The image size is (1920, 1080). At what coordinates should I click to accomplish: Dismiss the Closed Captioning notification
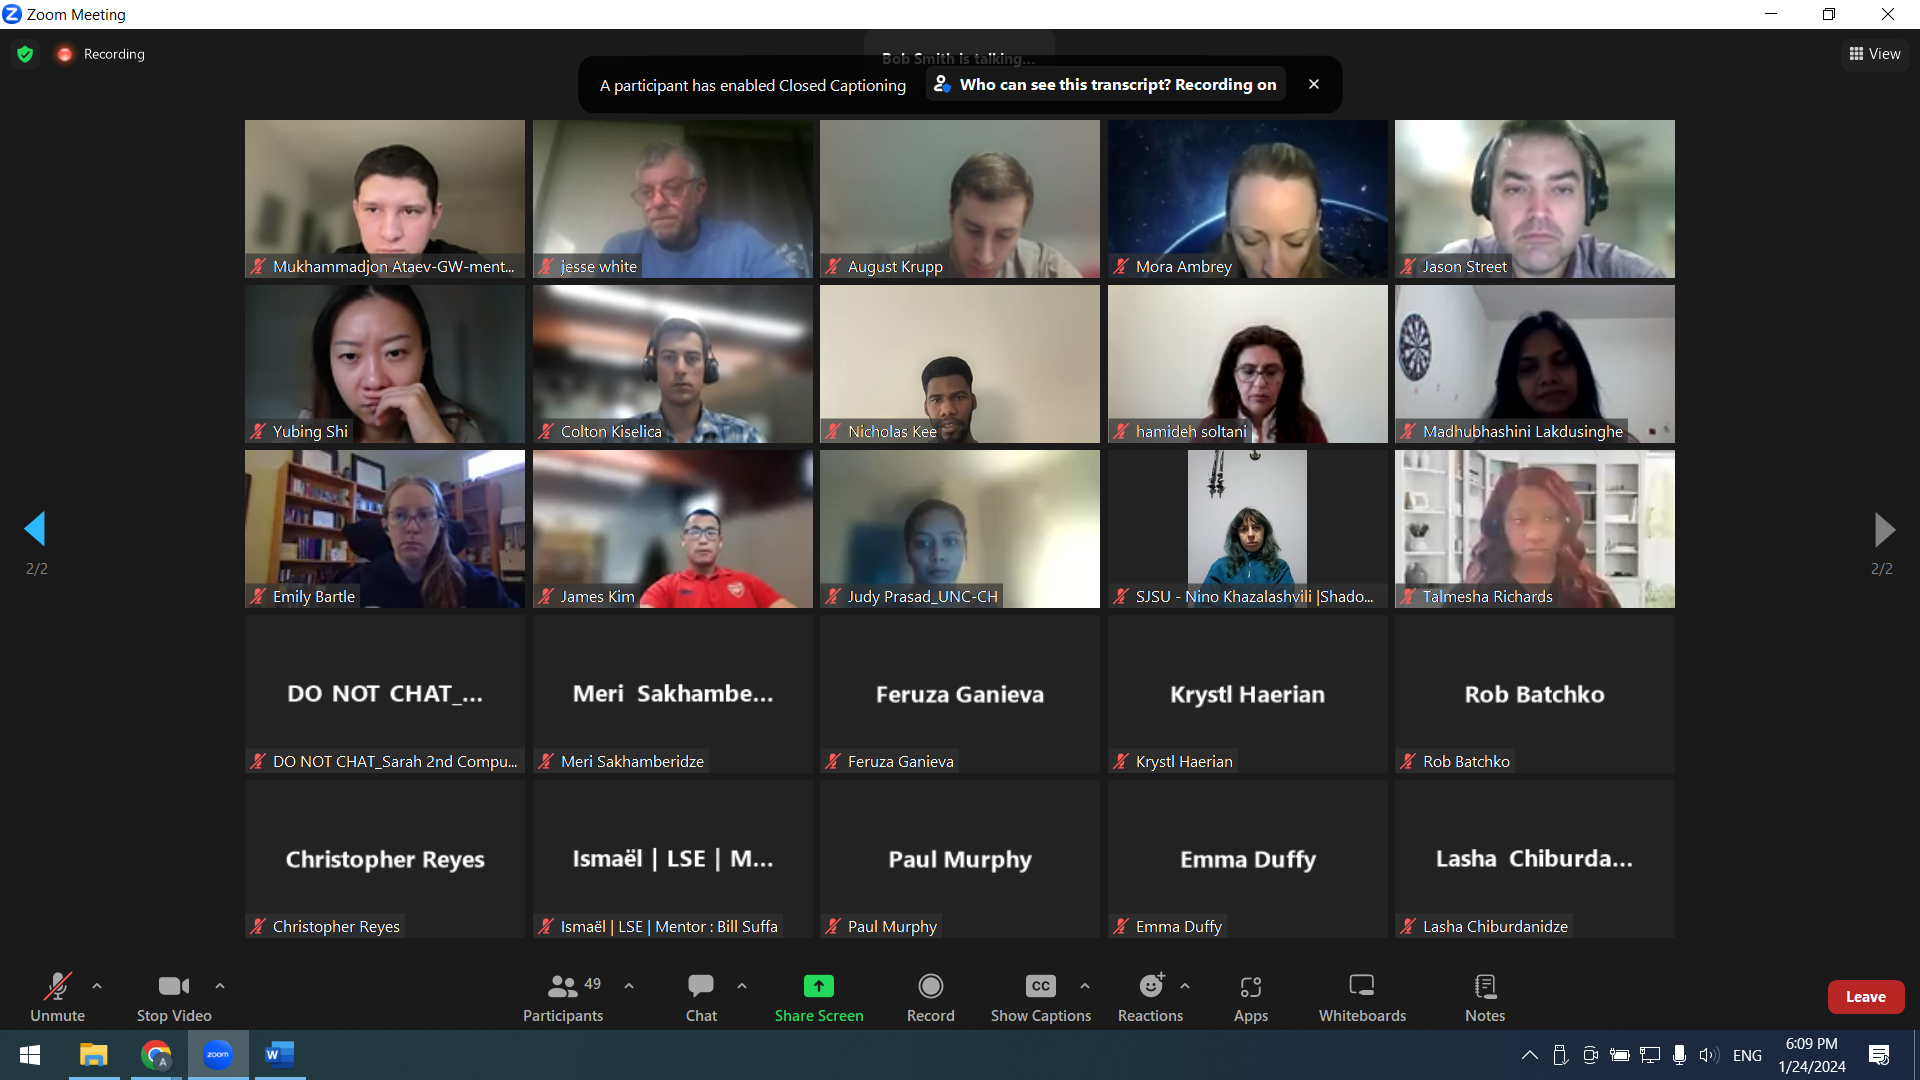(x=1313, y=84)
